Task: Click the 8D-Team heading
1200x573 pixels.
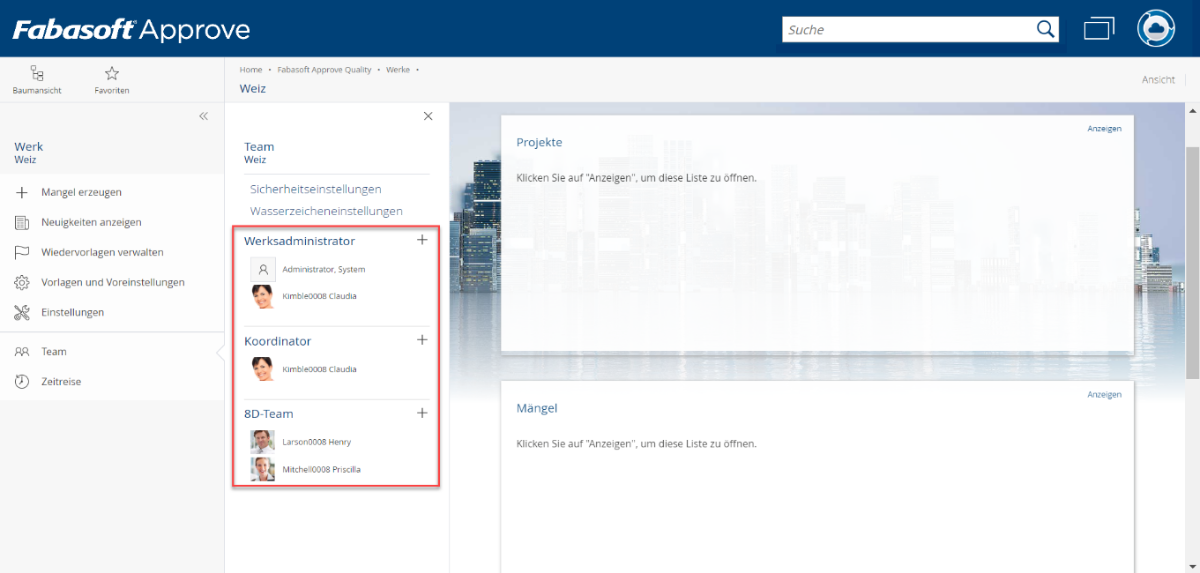Action: tap(269, 414)
